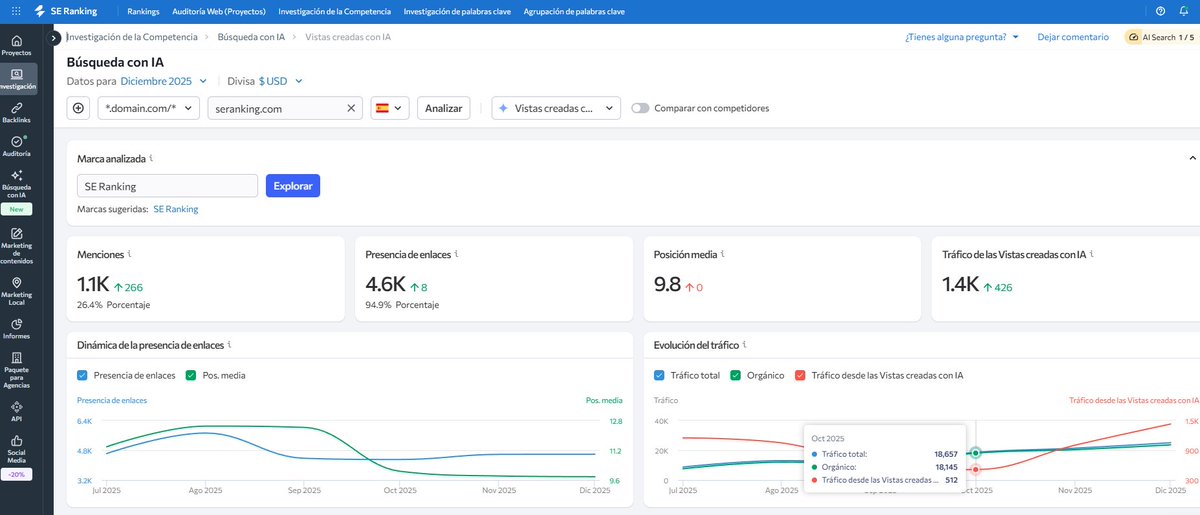
Task: Click the SE Ranking brand name field
Action: coord(168,186)
